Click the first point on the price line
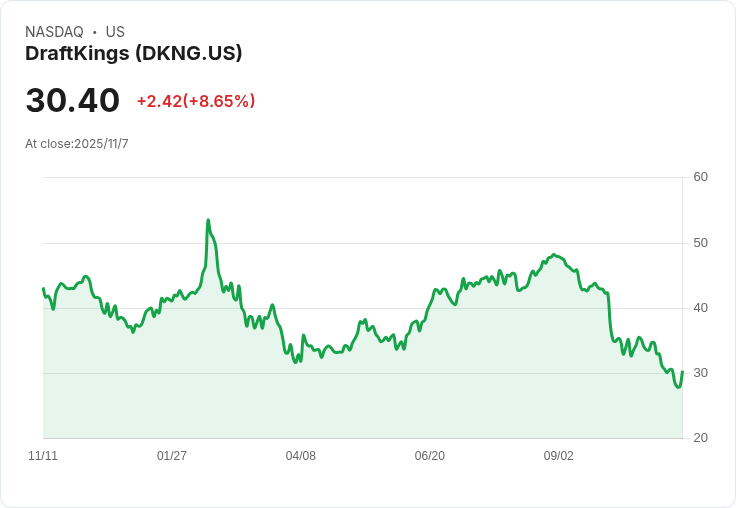Image resolution: width=736 pixels, height=508 pixels. click(x=43, y=288)
